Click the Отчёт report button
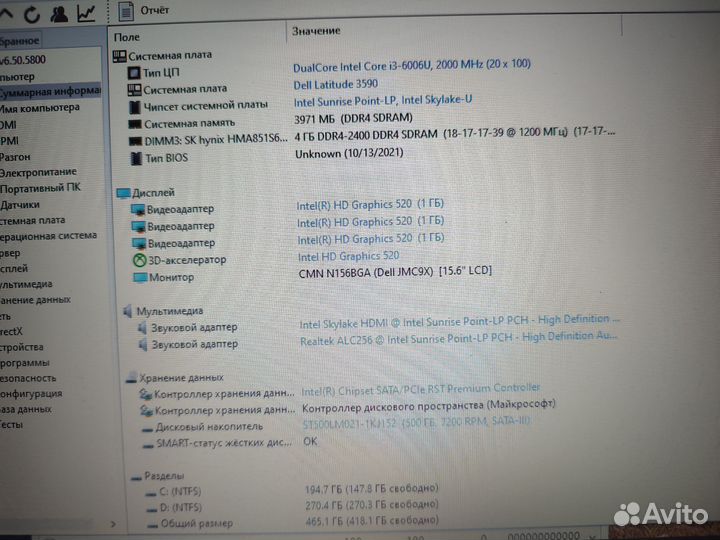 point(144,11)
